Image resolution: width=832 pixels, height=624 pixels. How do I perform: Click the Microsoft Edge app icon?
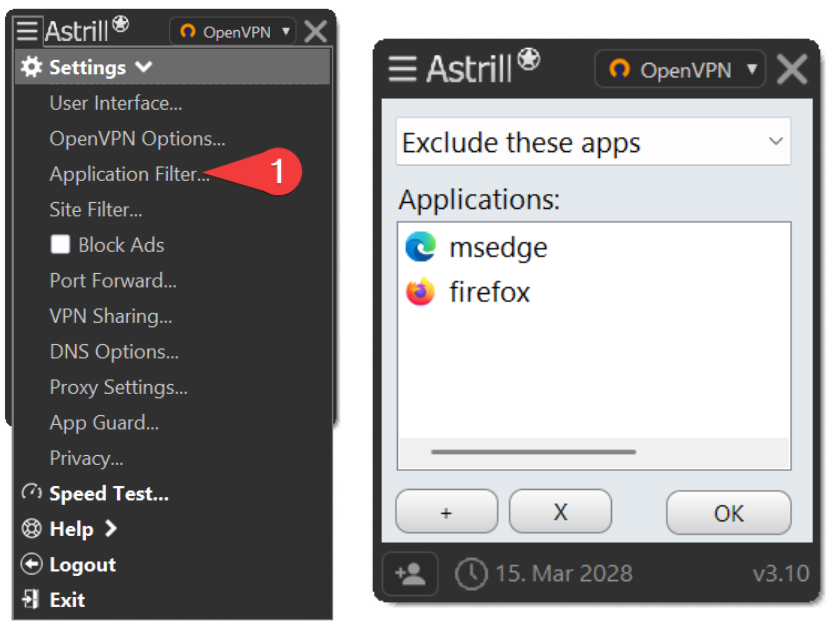[x=420, y=247]
